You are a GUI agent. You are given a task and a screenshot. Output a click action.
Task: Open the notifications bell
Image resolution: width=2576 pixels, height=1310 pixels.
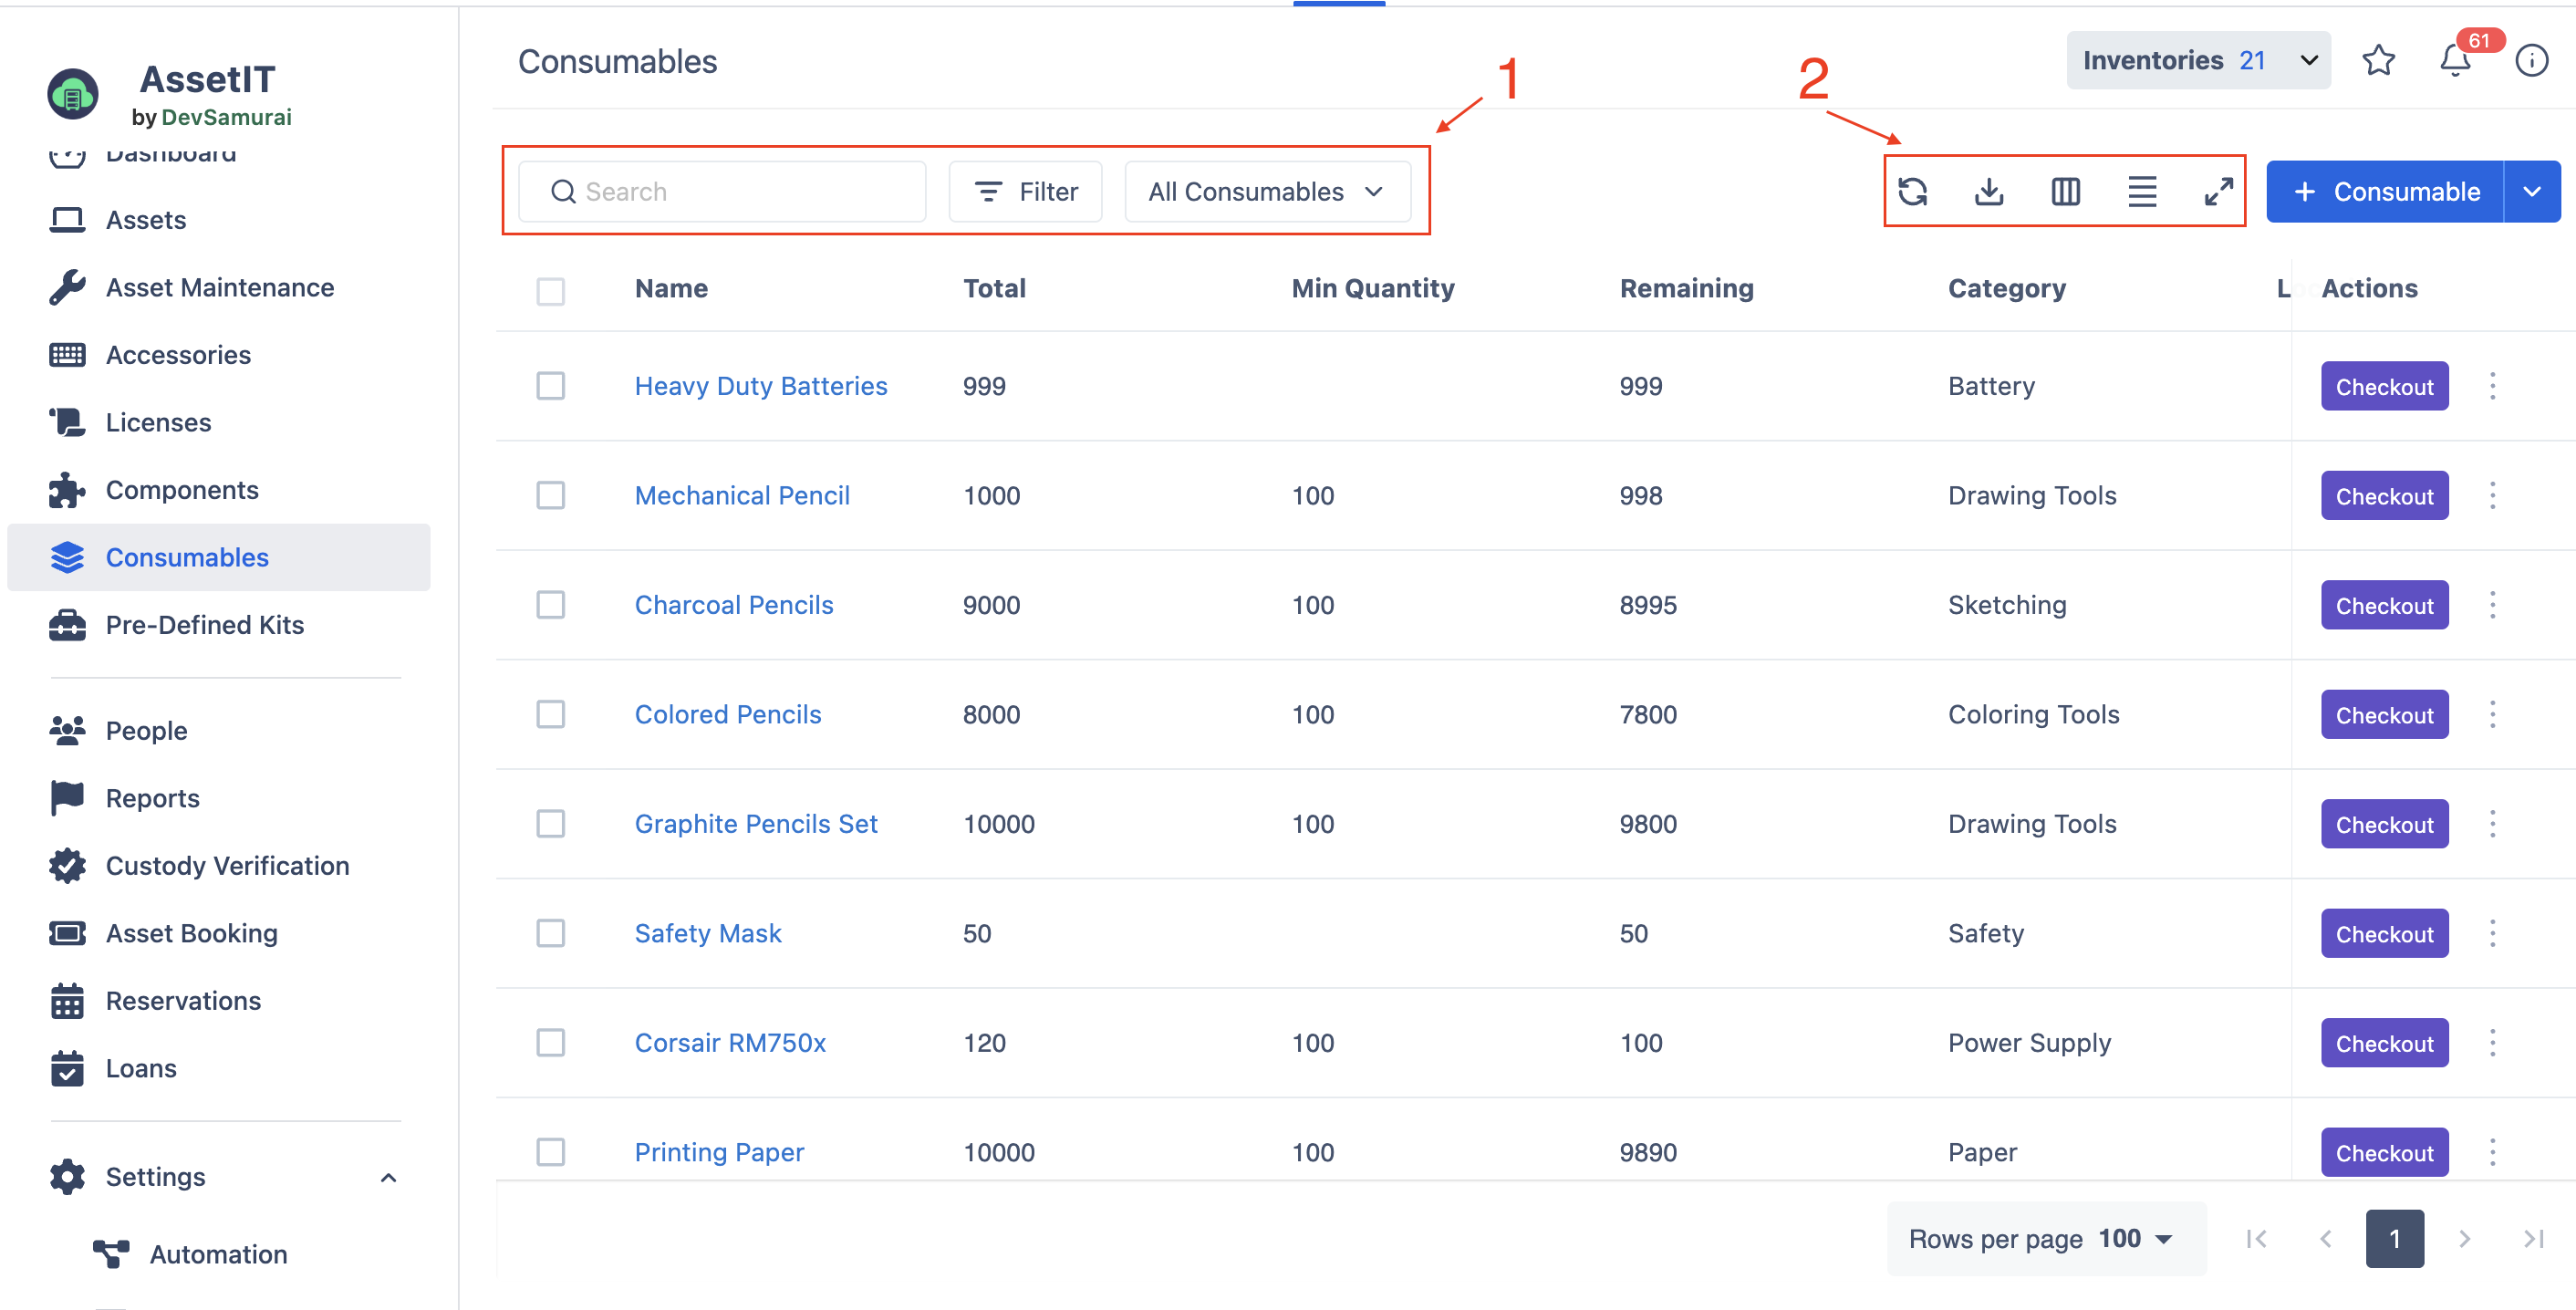pyautogui.click(x=2455, y=62)
